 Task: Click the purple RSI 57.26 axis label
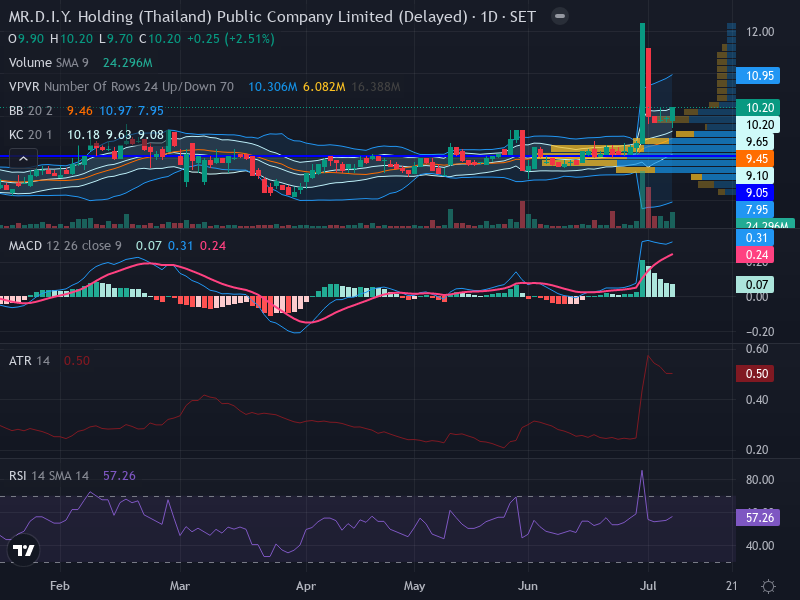coord(758,518)
